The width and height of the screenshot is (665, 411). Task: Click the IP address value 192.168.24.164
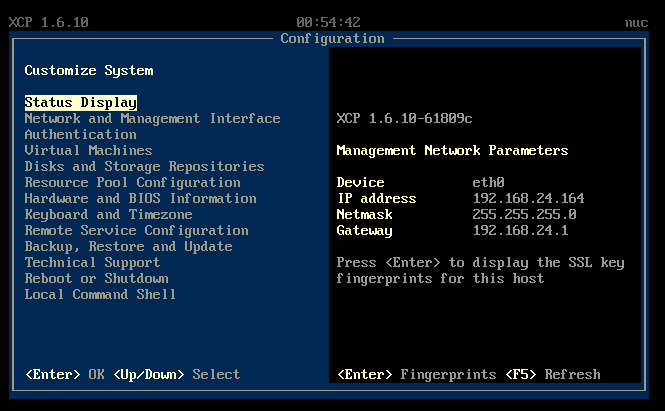coord(528,198)
